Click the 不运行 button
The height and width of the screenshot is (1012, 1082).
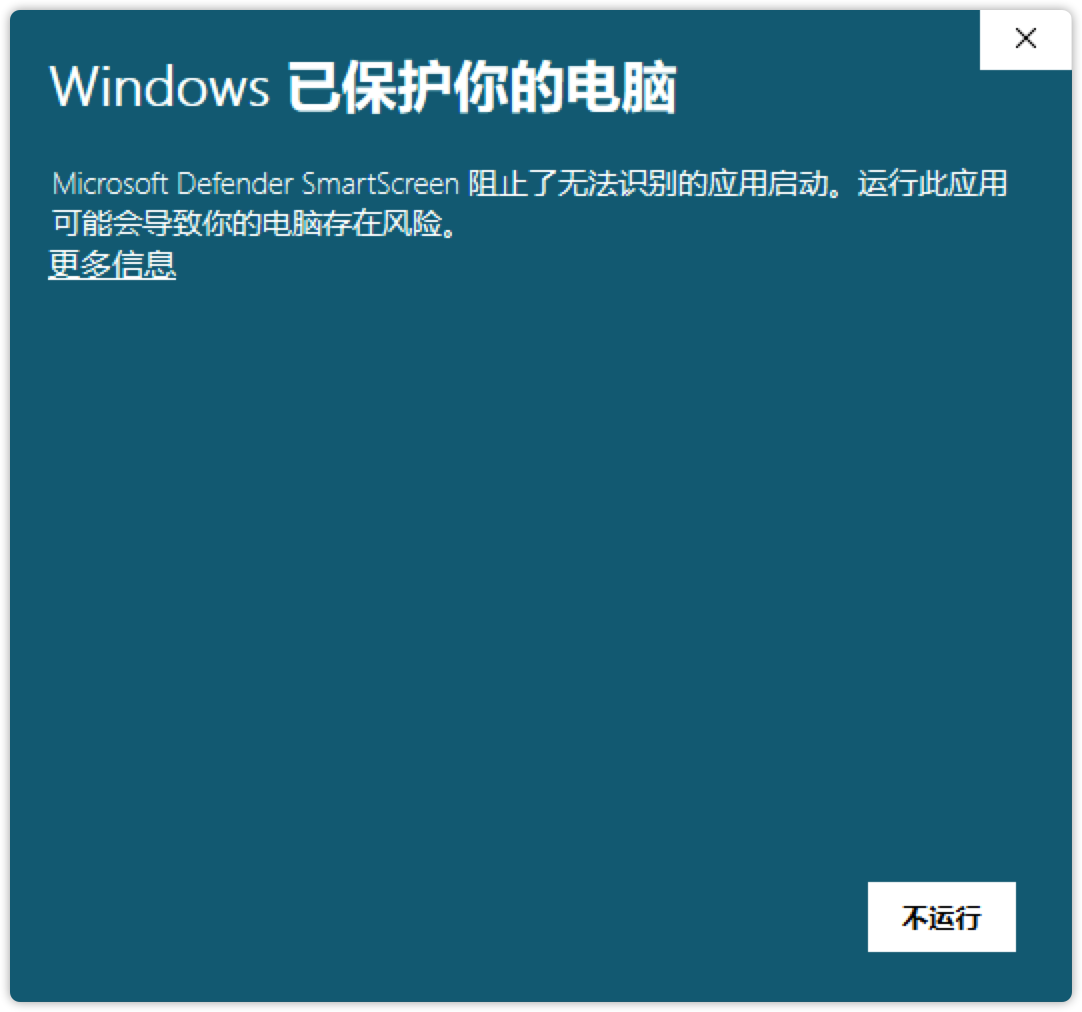click(941, 917)
